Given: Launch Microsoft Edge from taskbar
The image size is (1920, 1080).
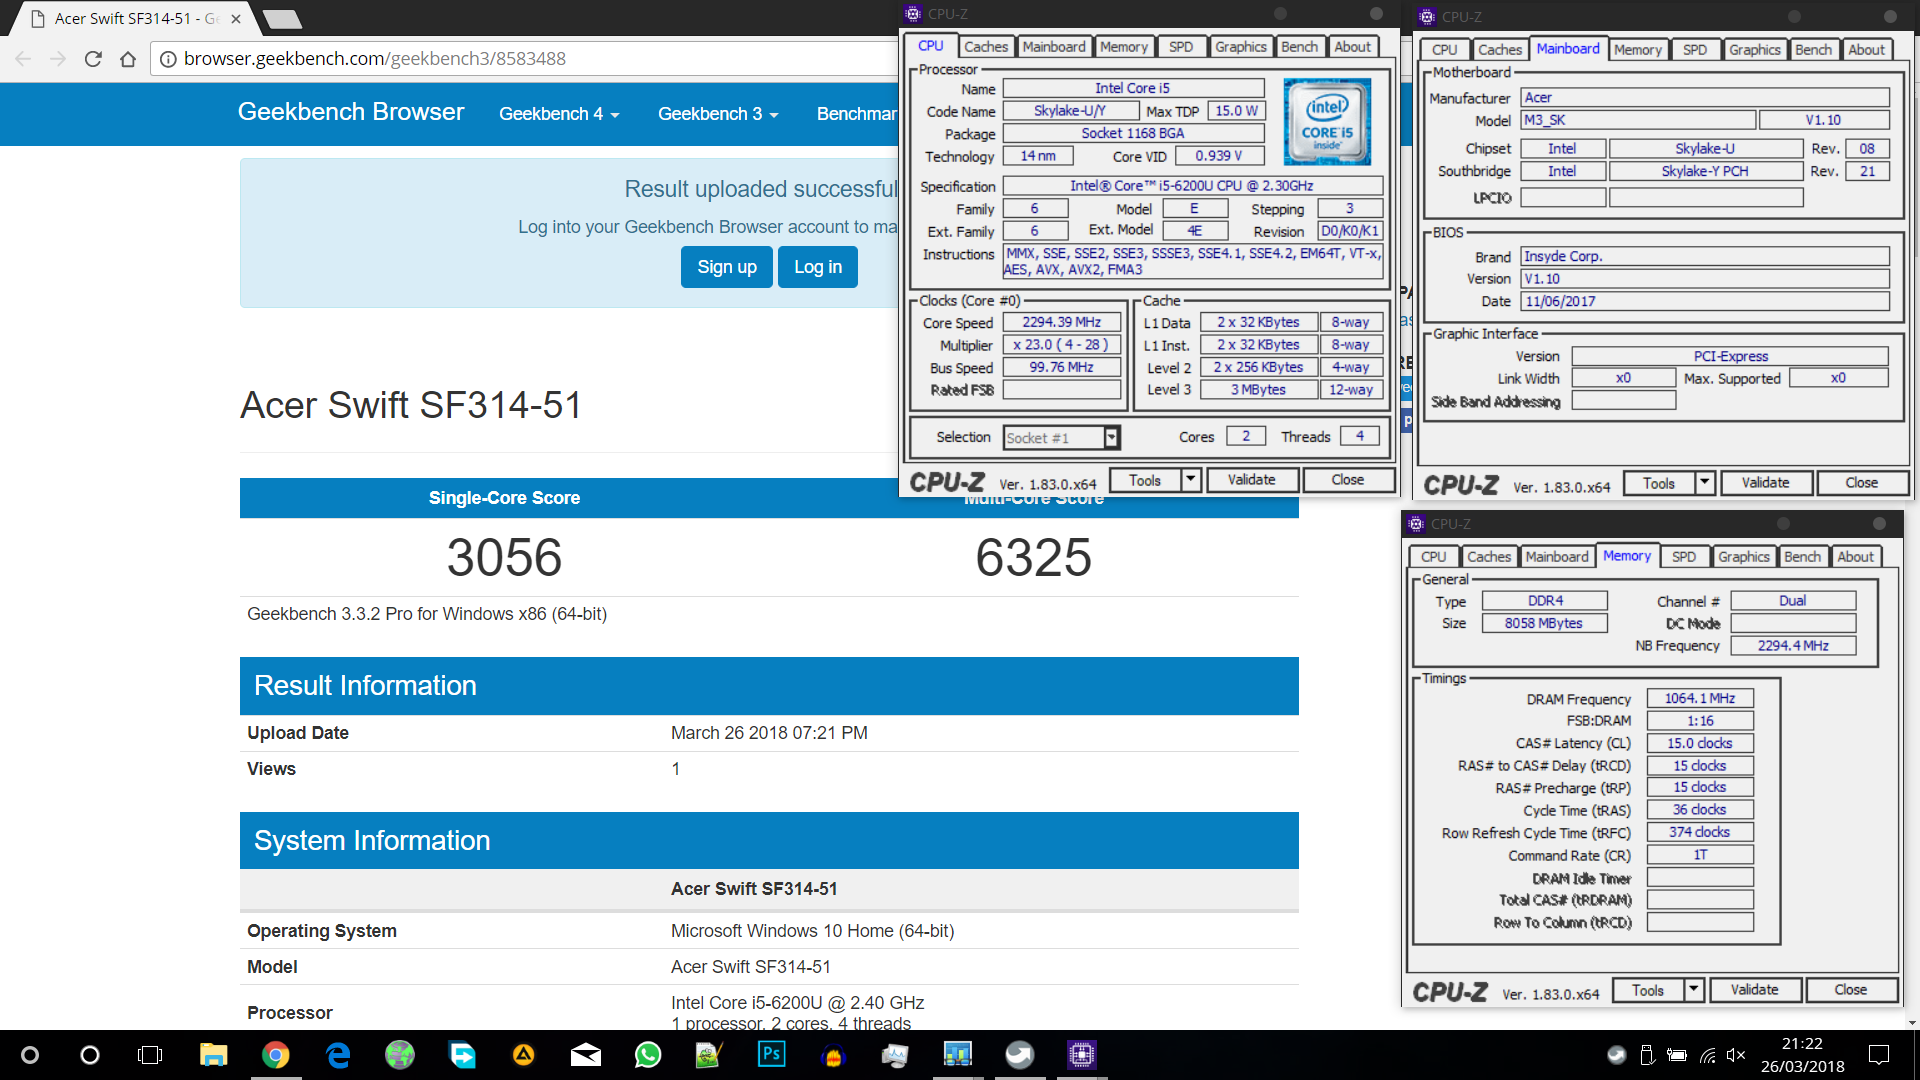Looking at the screenshot, I should click(x=338, y=1055).
